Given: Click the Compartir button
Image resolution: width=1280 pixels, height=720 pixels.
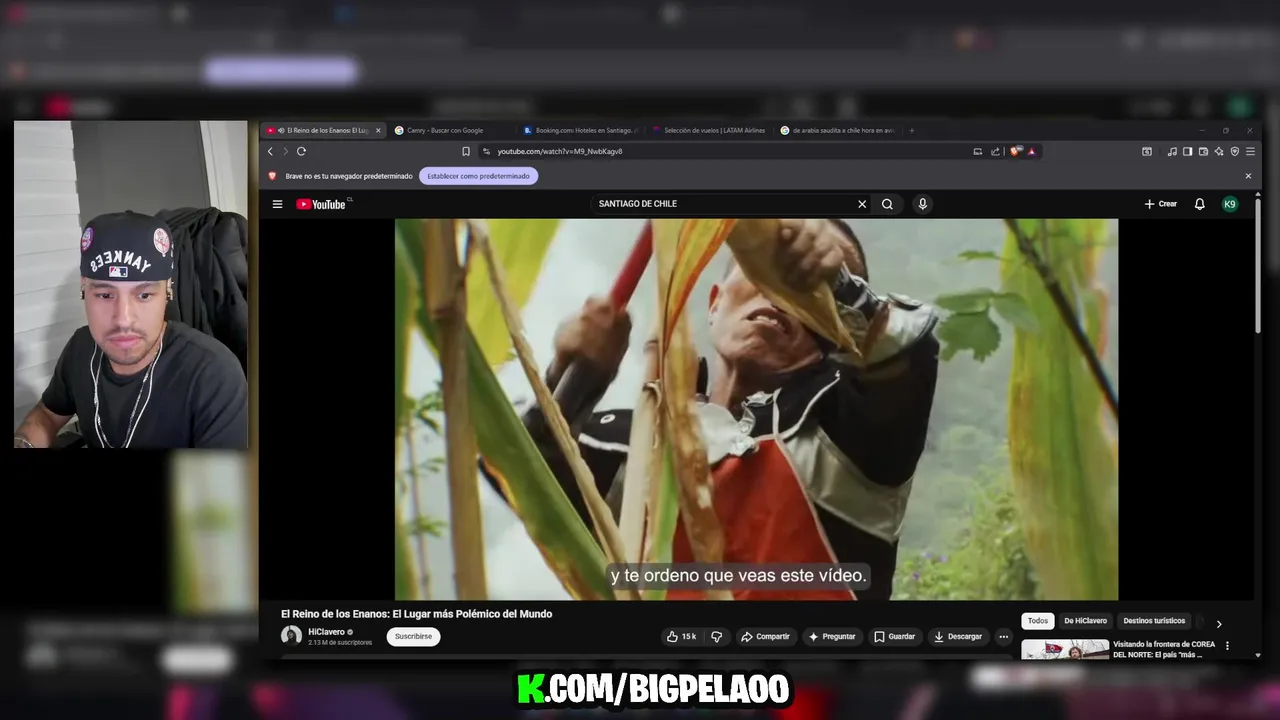Looking at the screenshot, I should (765, 636).
